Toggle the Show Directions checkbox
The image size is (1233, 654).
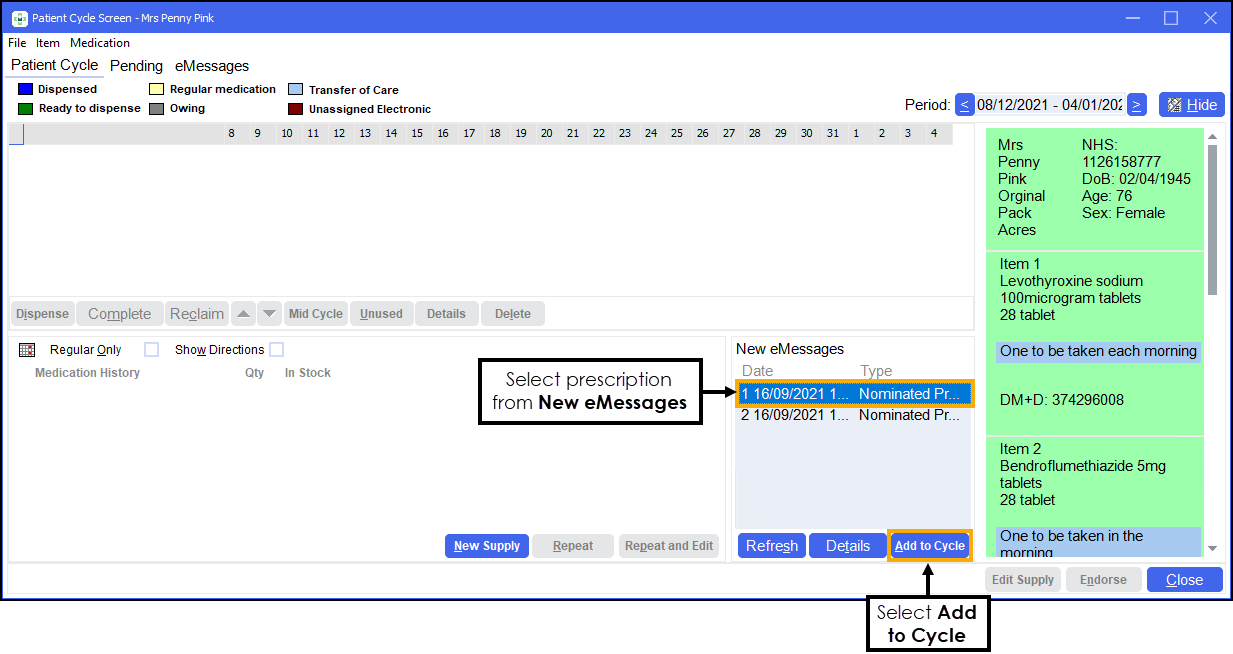click(276, 350)
